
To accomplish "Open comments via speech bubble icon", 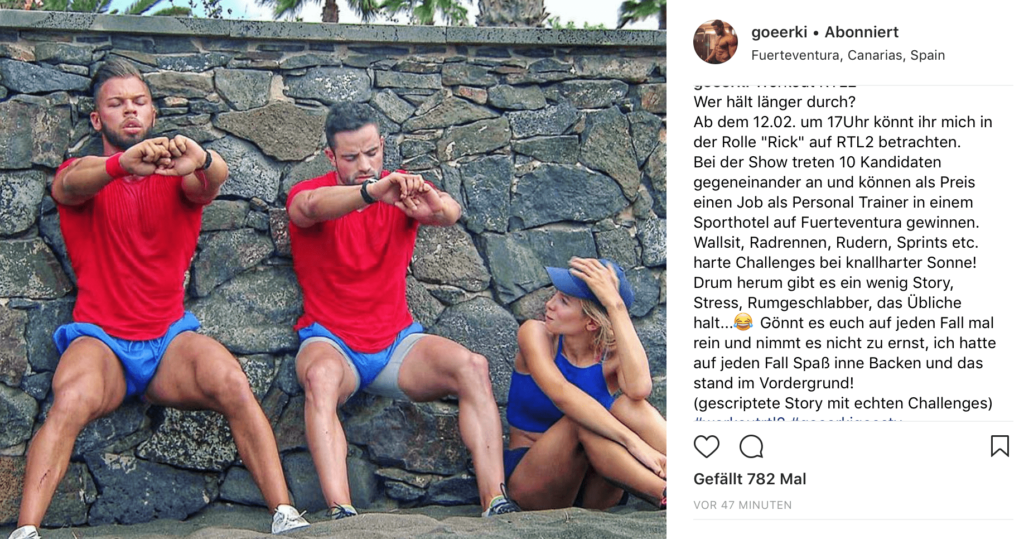I will 751,447.
